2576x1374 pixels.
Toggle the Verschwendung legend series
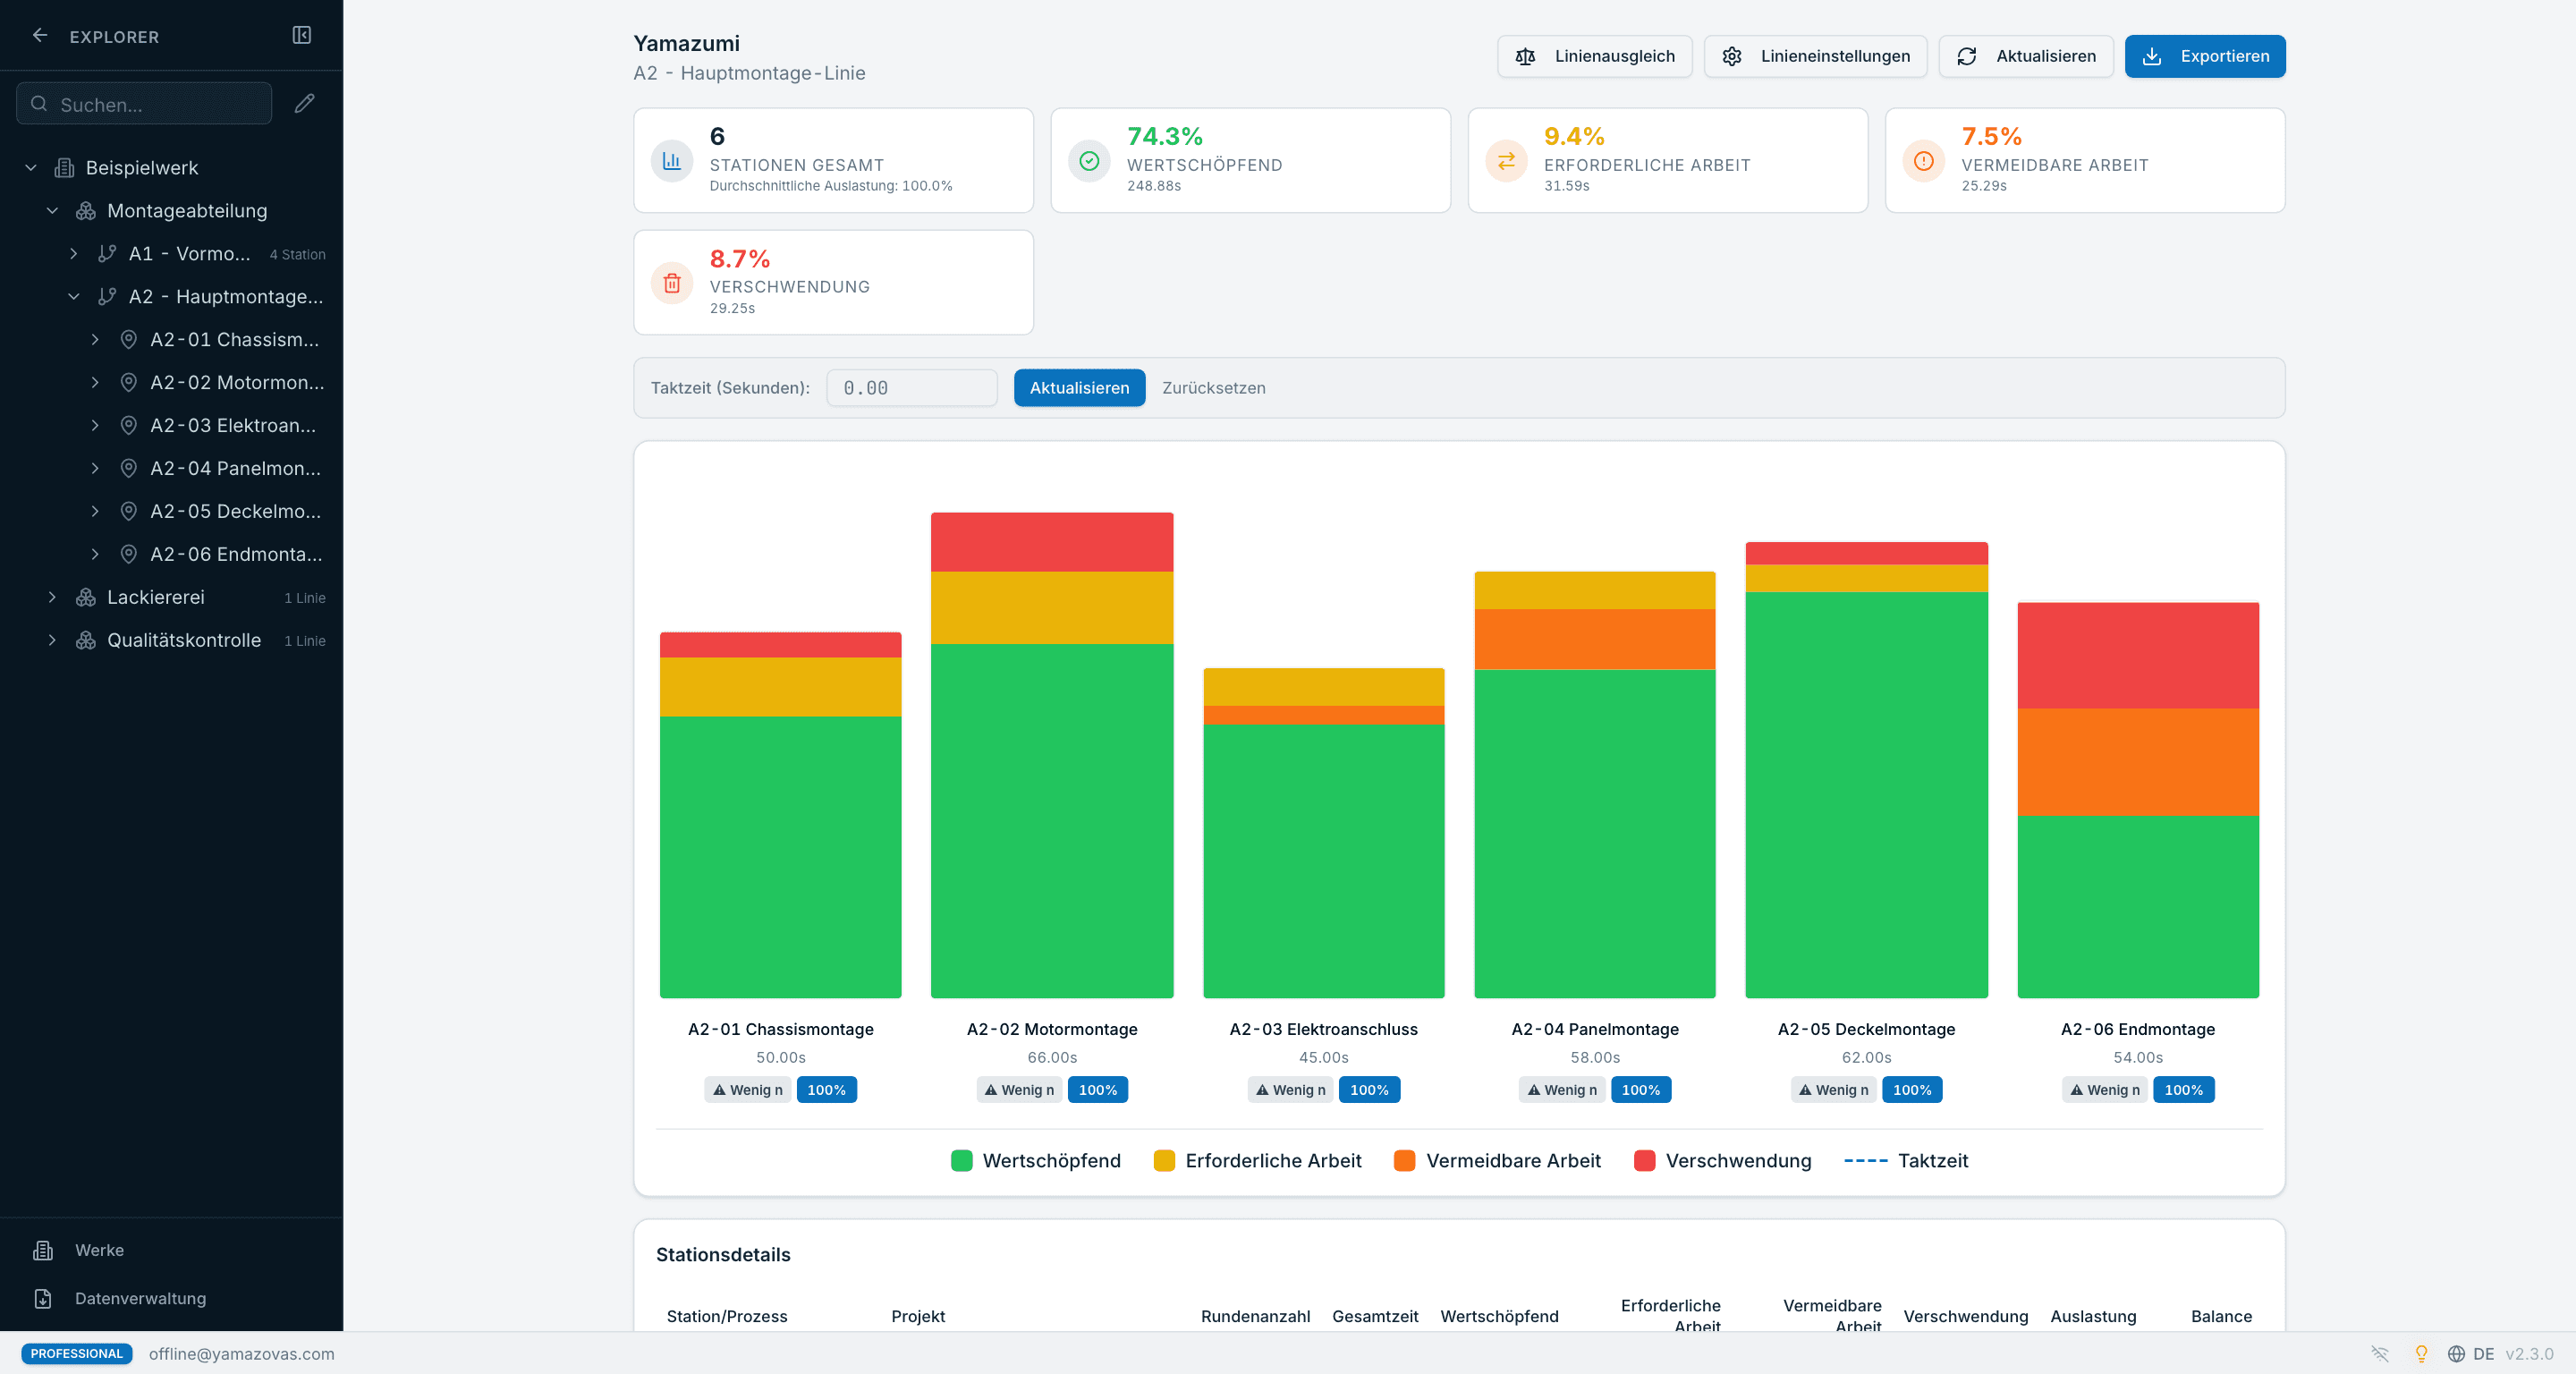[1722, 1160]
